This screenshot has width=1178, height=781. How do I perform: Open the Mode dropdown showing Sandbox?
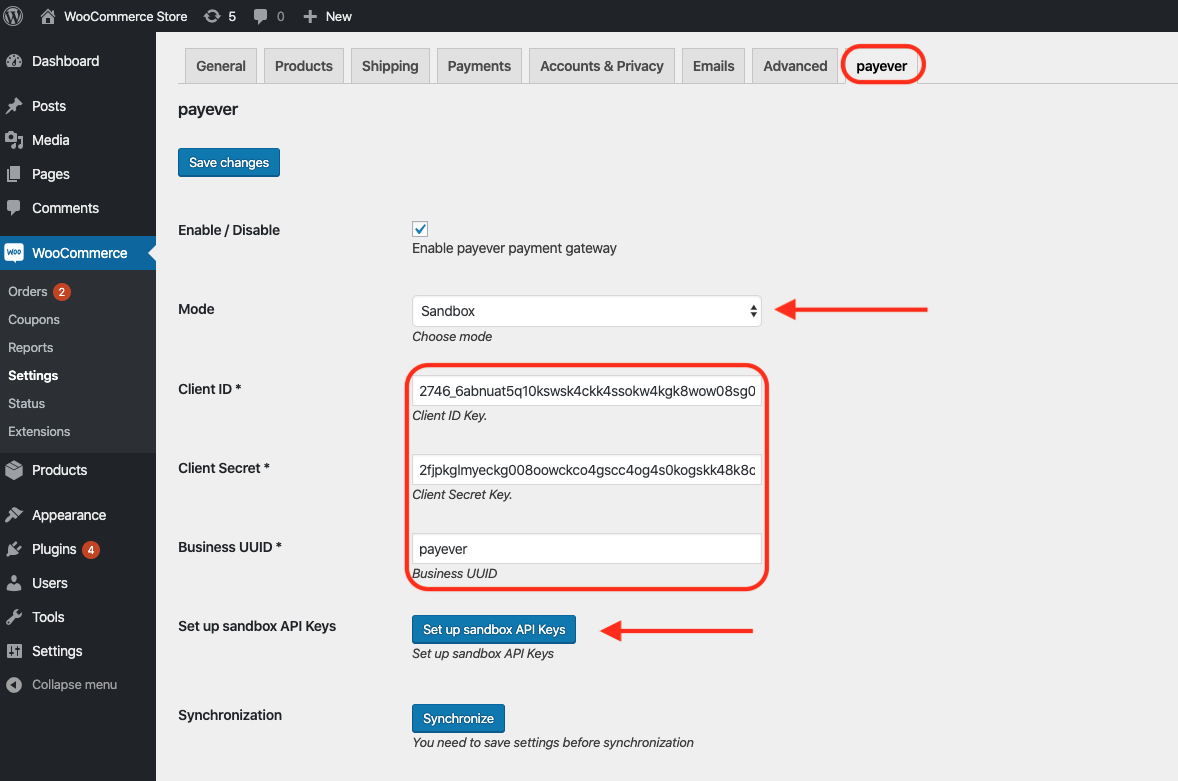[587, 311]
